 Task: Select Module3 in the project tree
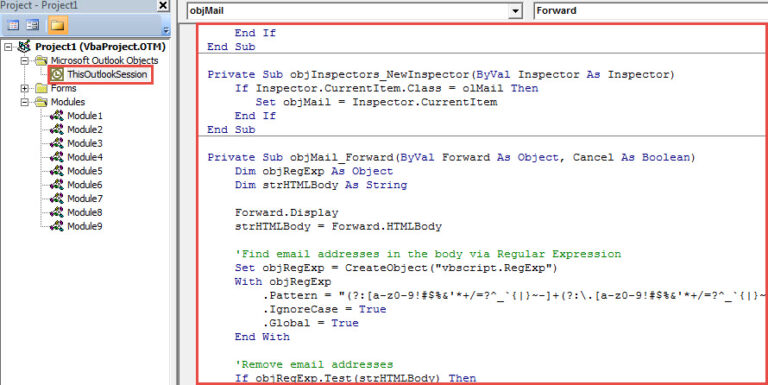(85, 143)
